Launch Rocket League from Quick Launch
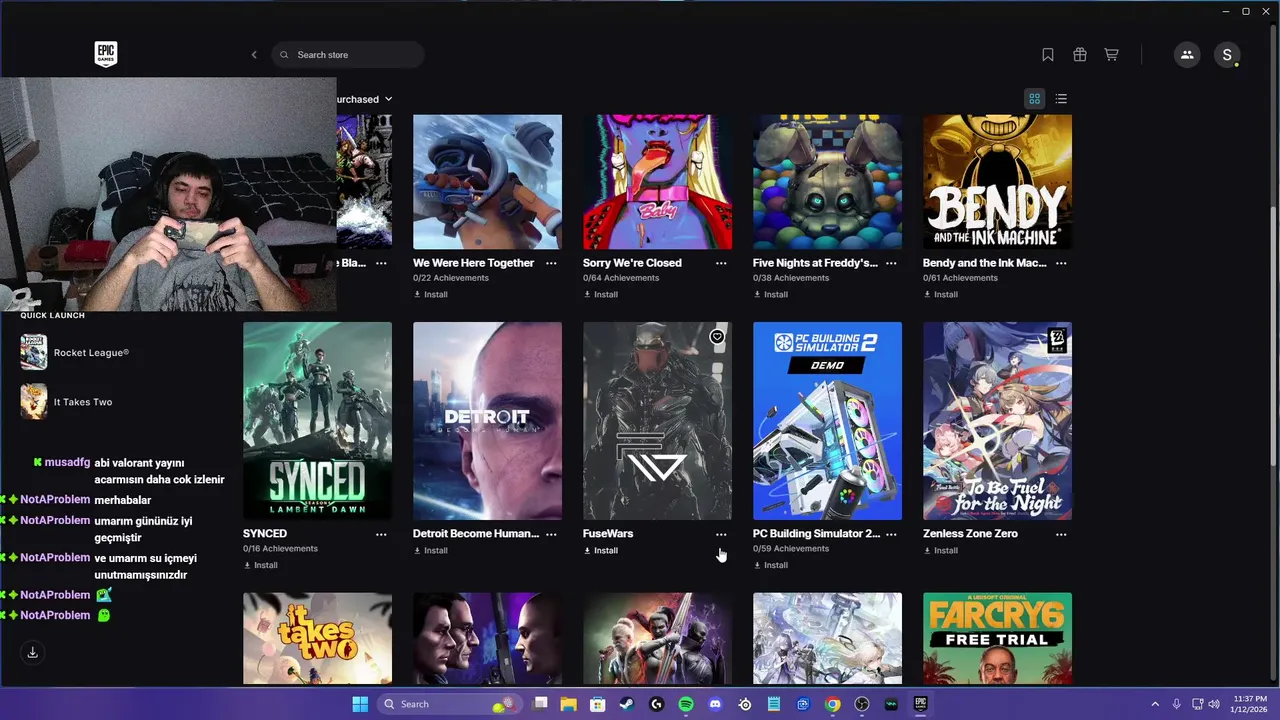 tap(75, 352)
